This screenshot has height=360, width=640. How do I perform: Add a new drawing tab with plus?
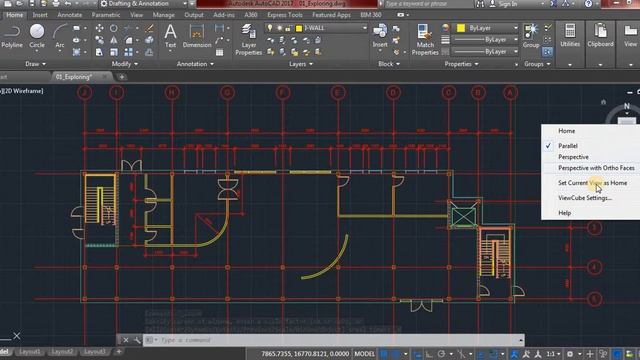tap(122, 77)
